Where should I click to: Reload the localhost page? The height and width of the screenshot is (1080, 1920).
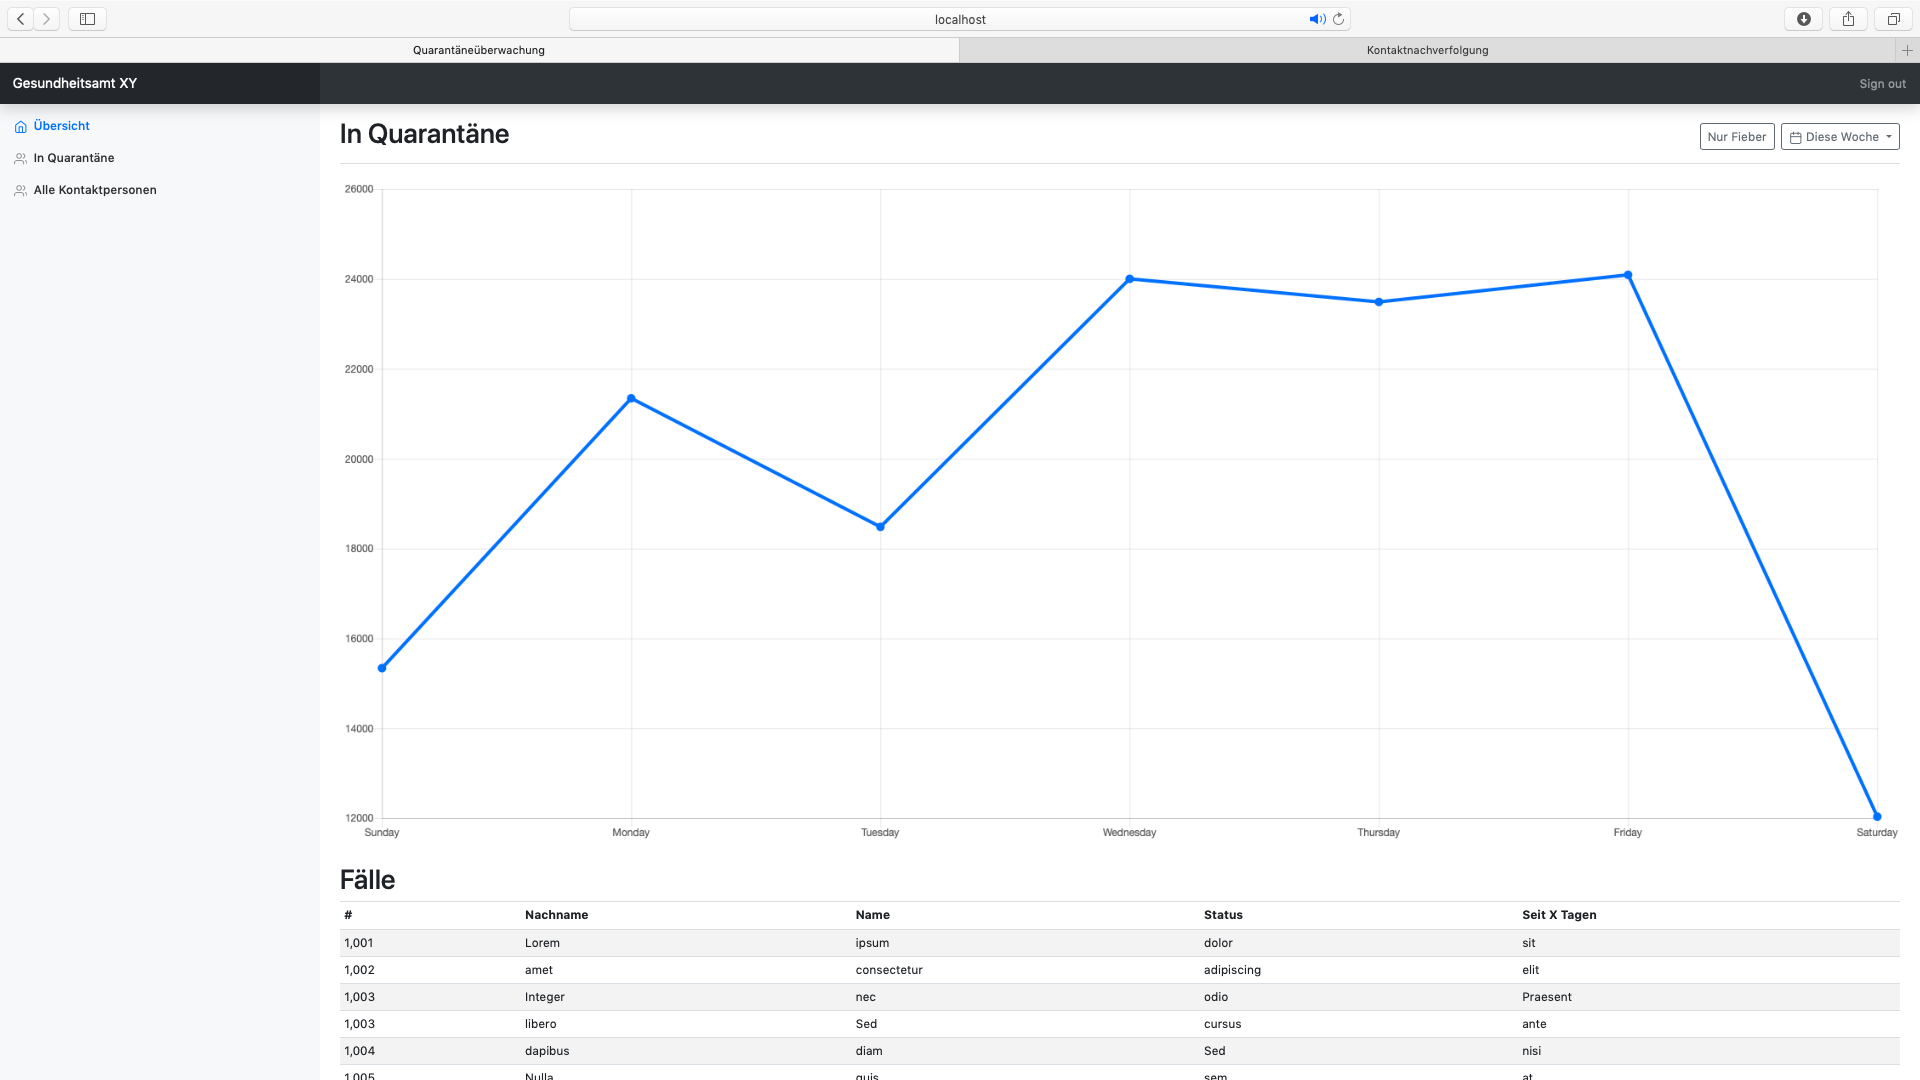[1339, 19]
